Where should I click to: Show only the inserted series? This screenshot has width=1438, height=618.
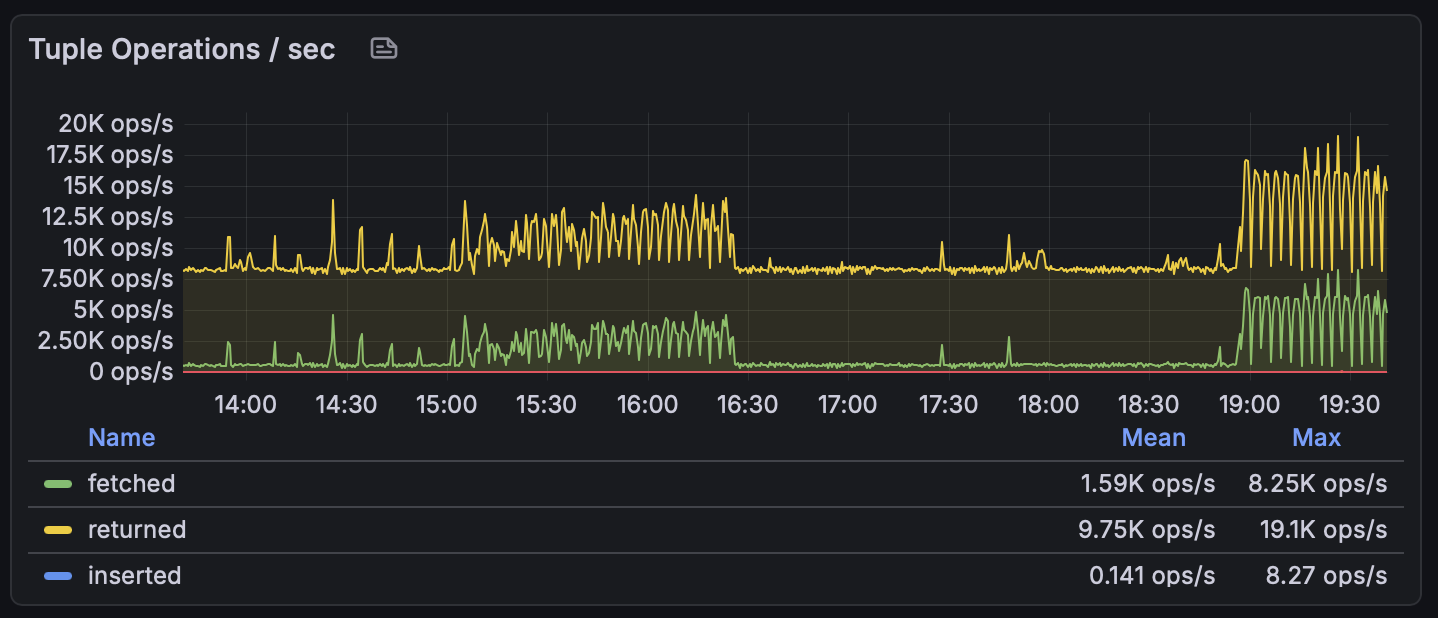(x=135, y=575)
